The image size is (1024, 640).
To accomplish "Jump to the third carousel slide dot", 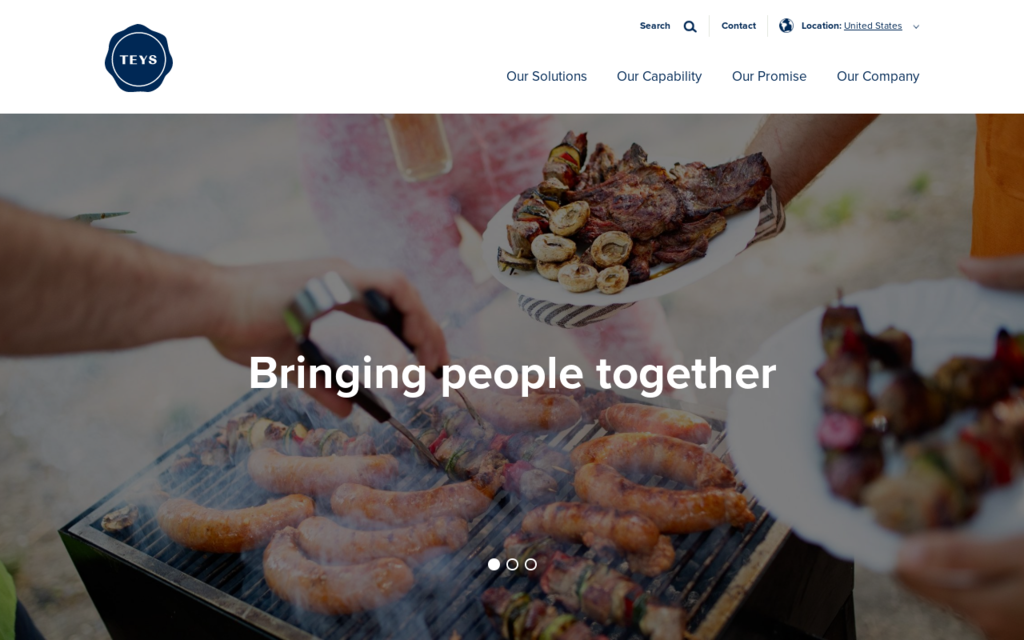I will click(530, 564).
